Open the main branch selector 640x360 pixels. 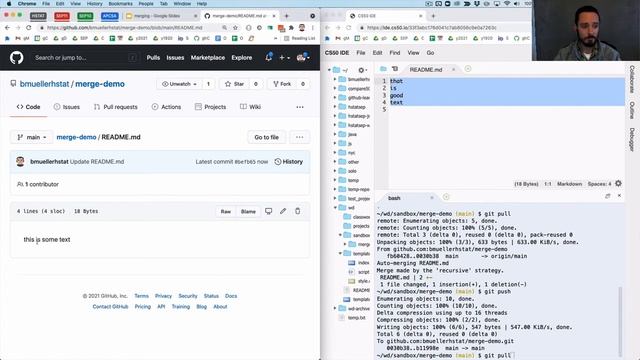tap(31, 137)
